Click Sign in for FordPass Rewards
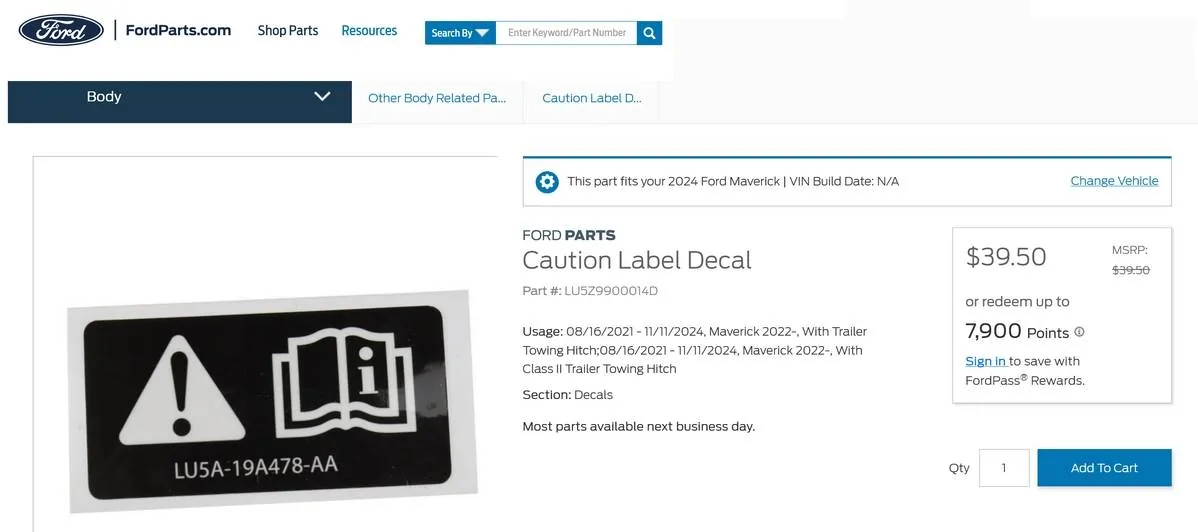Viewport: 1198px width, 532px height. click(x=986, y=362)
